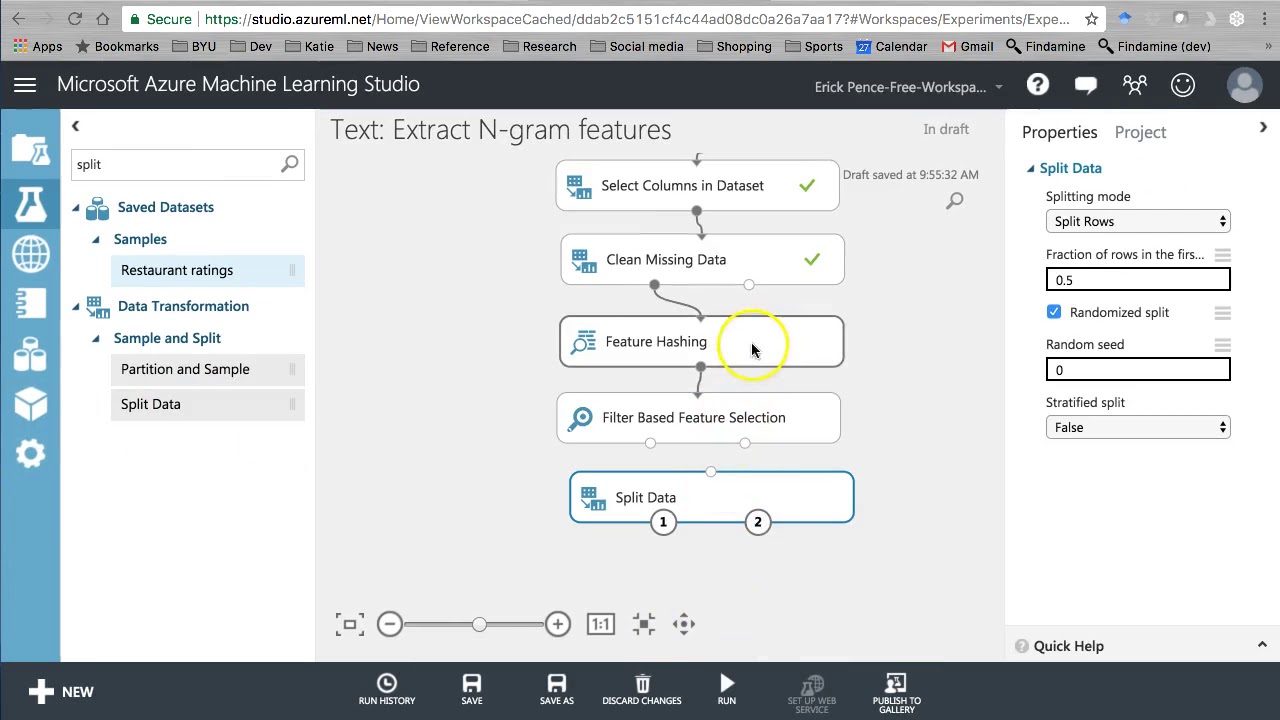
Task: Open the Stratified split dropdown
Action: pos(1138,427)
